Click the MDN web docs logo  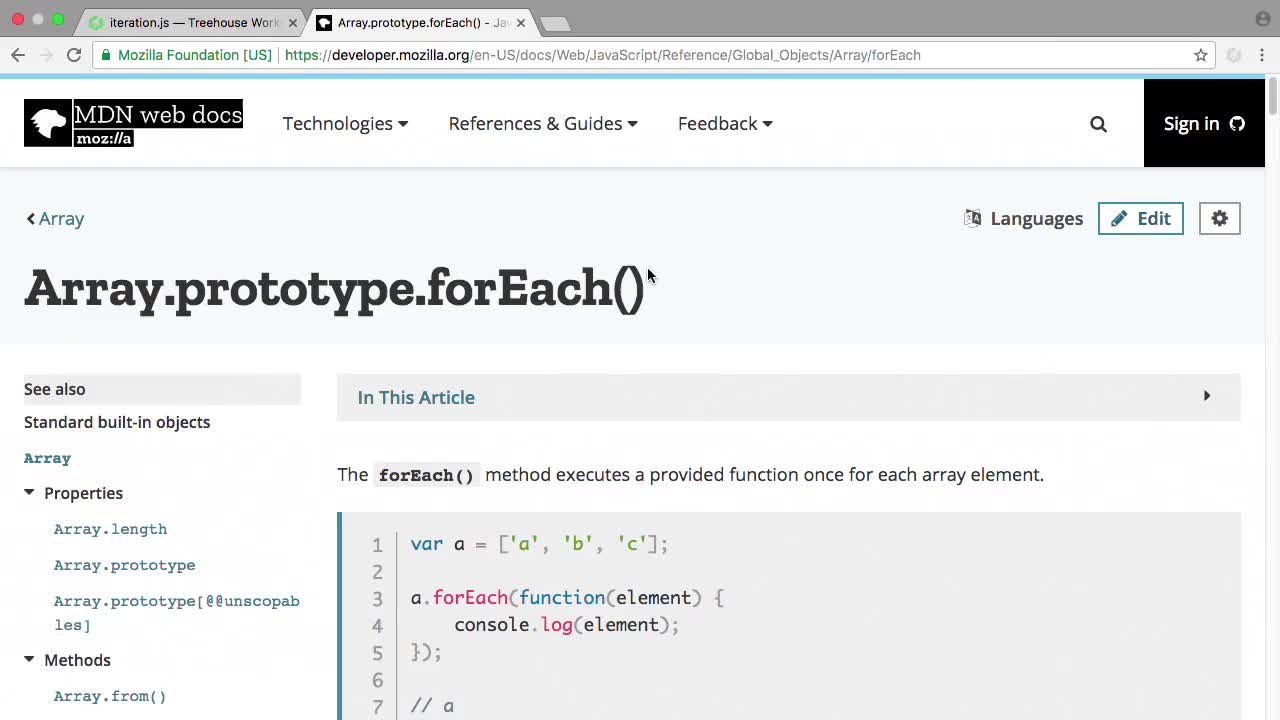pyautogui.click(x=133, y=123)
